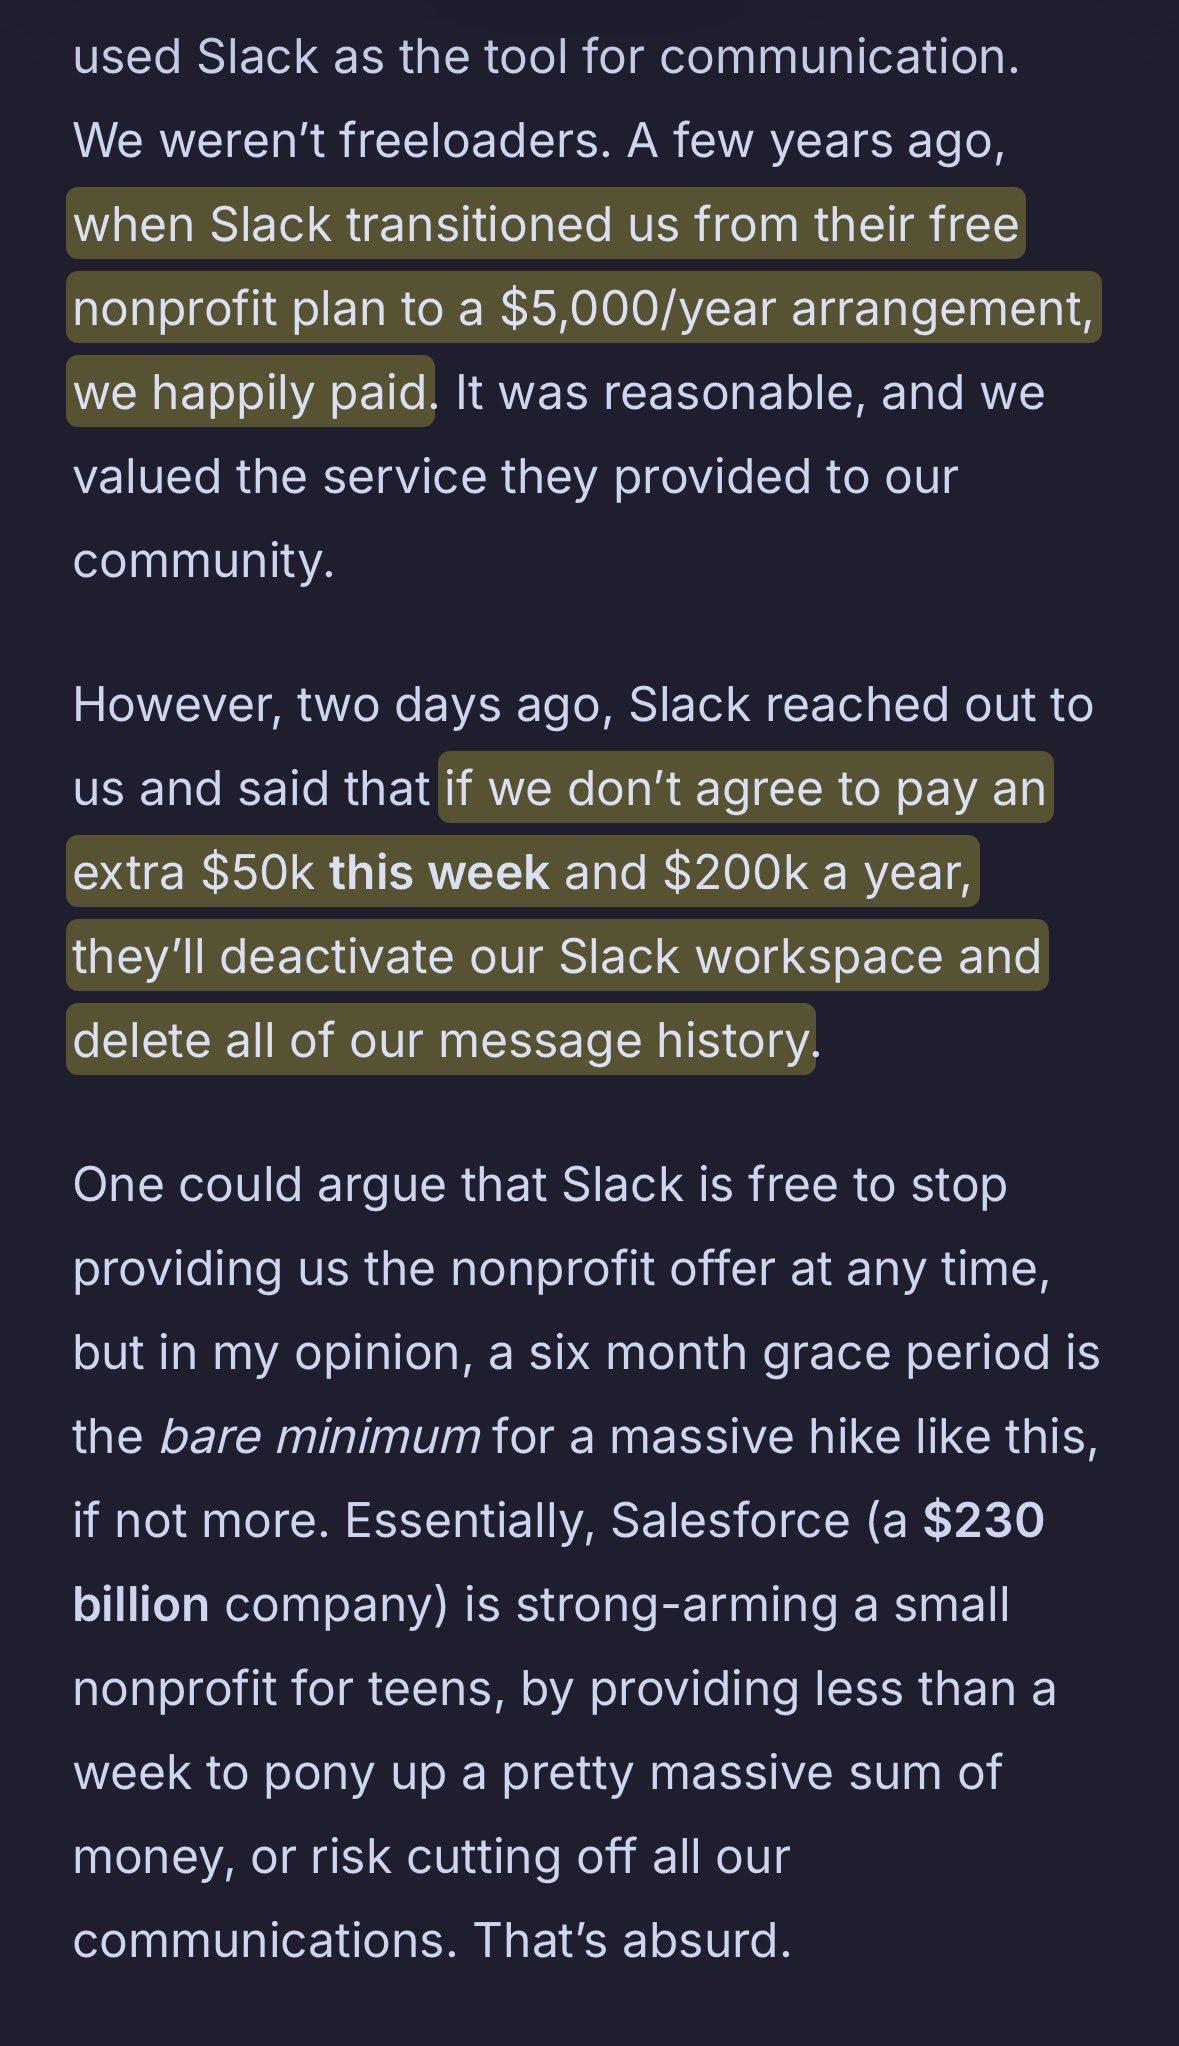Click the bold "this week" text
This screenshot has height=2046, width=1179.
(439, 872)
